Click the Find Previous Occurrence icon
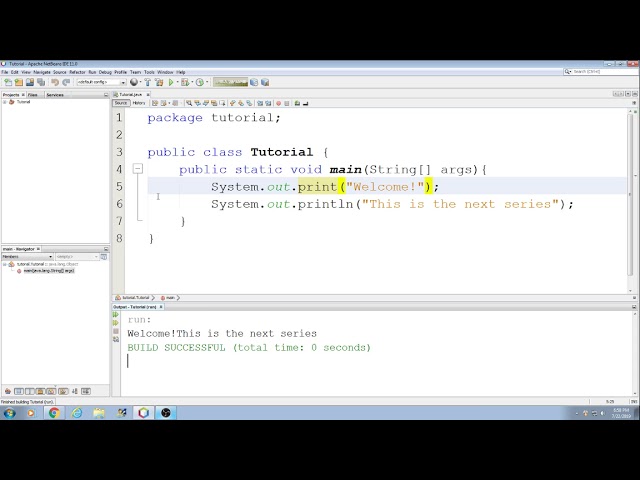Screen dimensions: 640x480 pyautogui.click(x=198, y=103)
